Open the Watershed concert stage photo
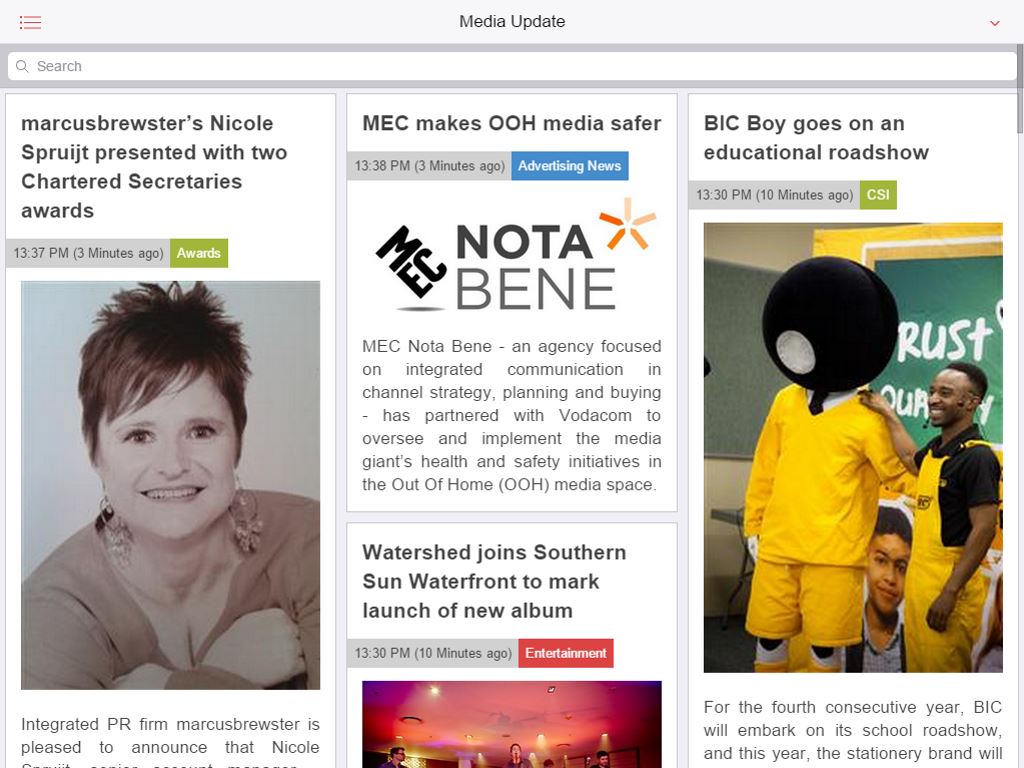The height and width of the screenshot is (768, 1024). [x=511, y=724]
